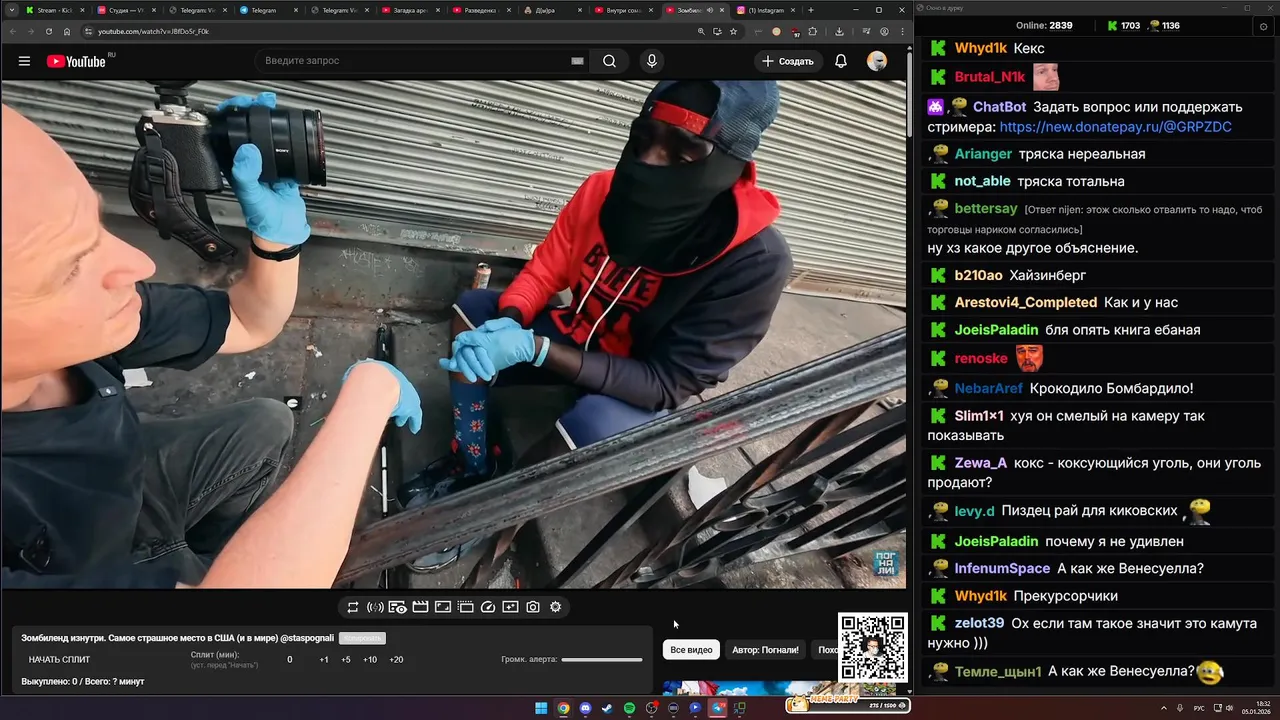Click the picture-in-picture icon in player toolbar
This screenshot has width=1280, height=720.
point(442,607)
